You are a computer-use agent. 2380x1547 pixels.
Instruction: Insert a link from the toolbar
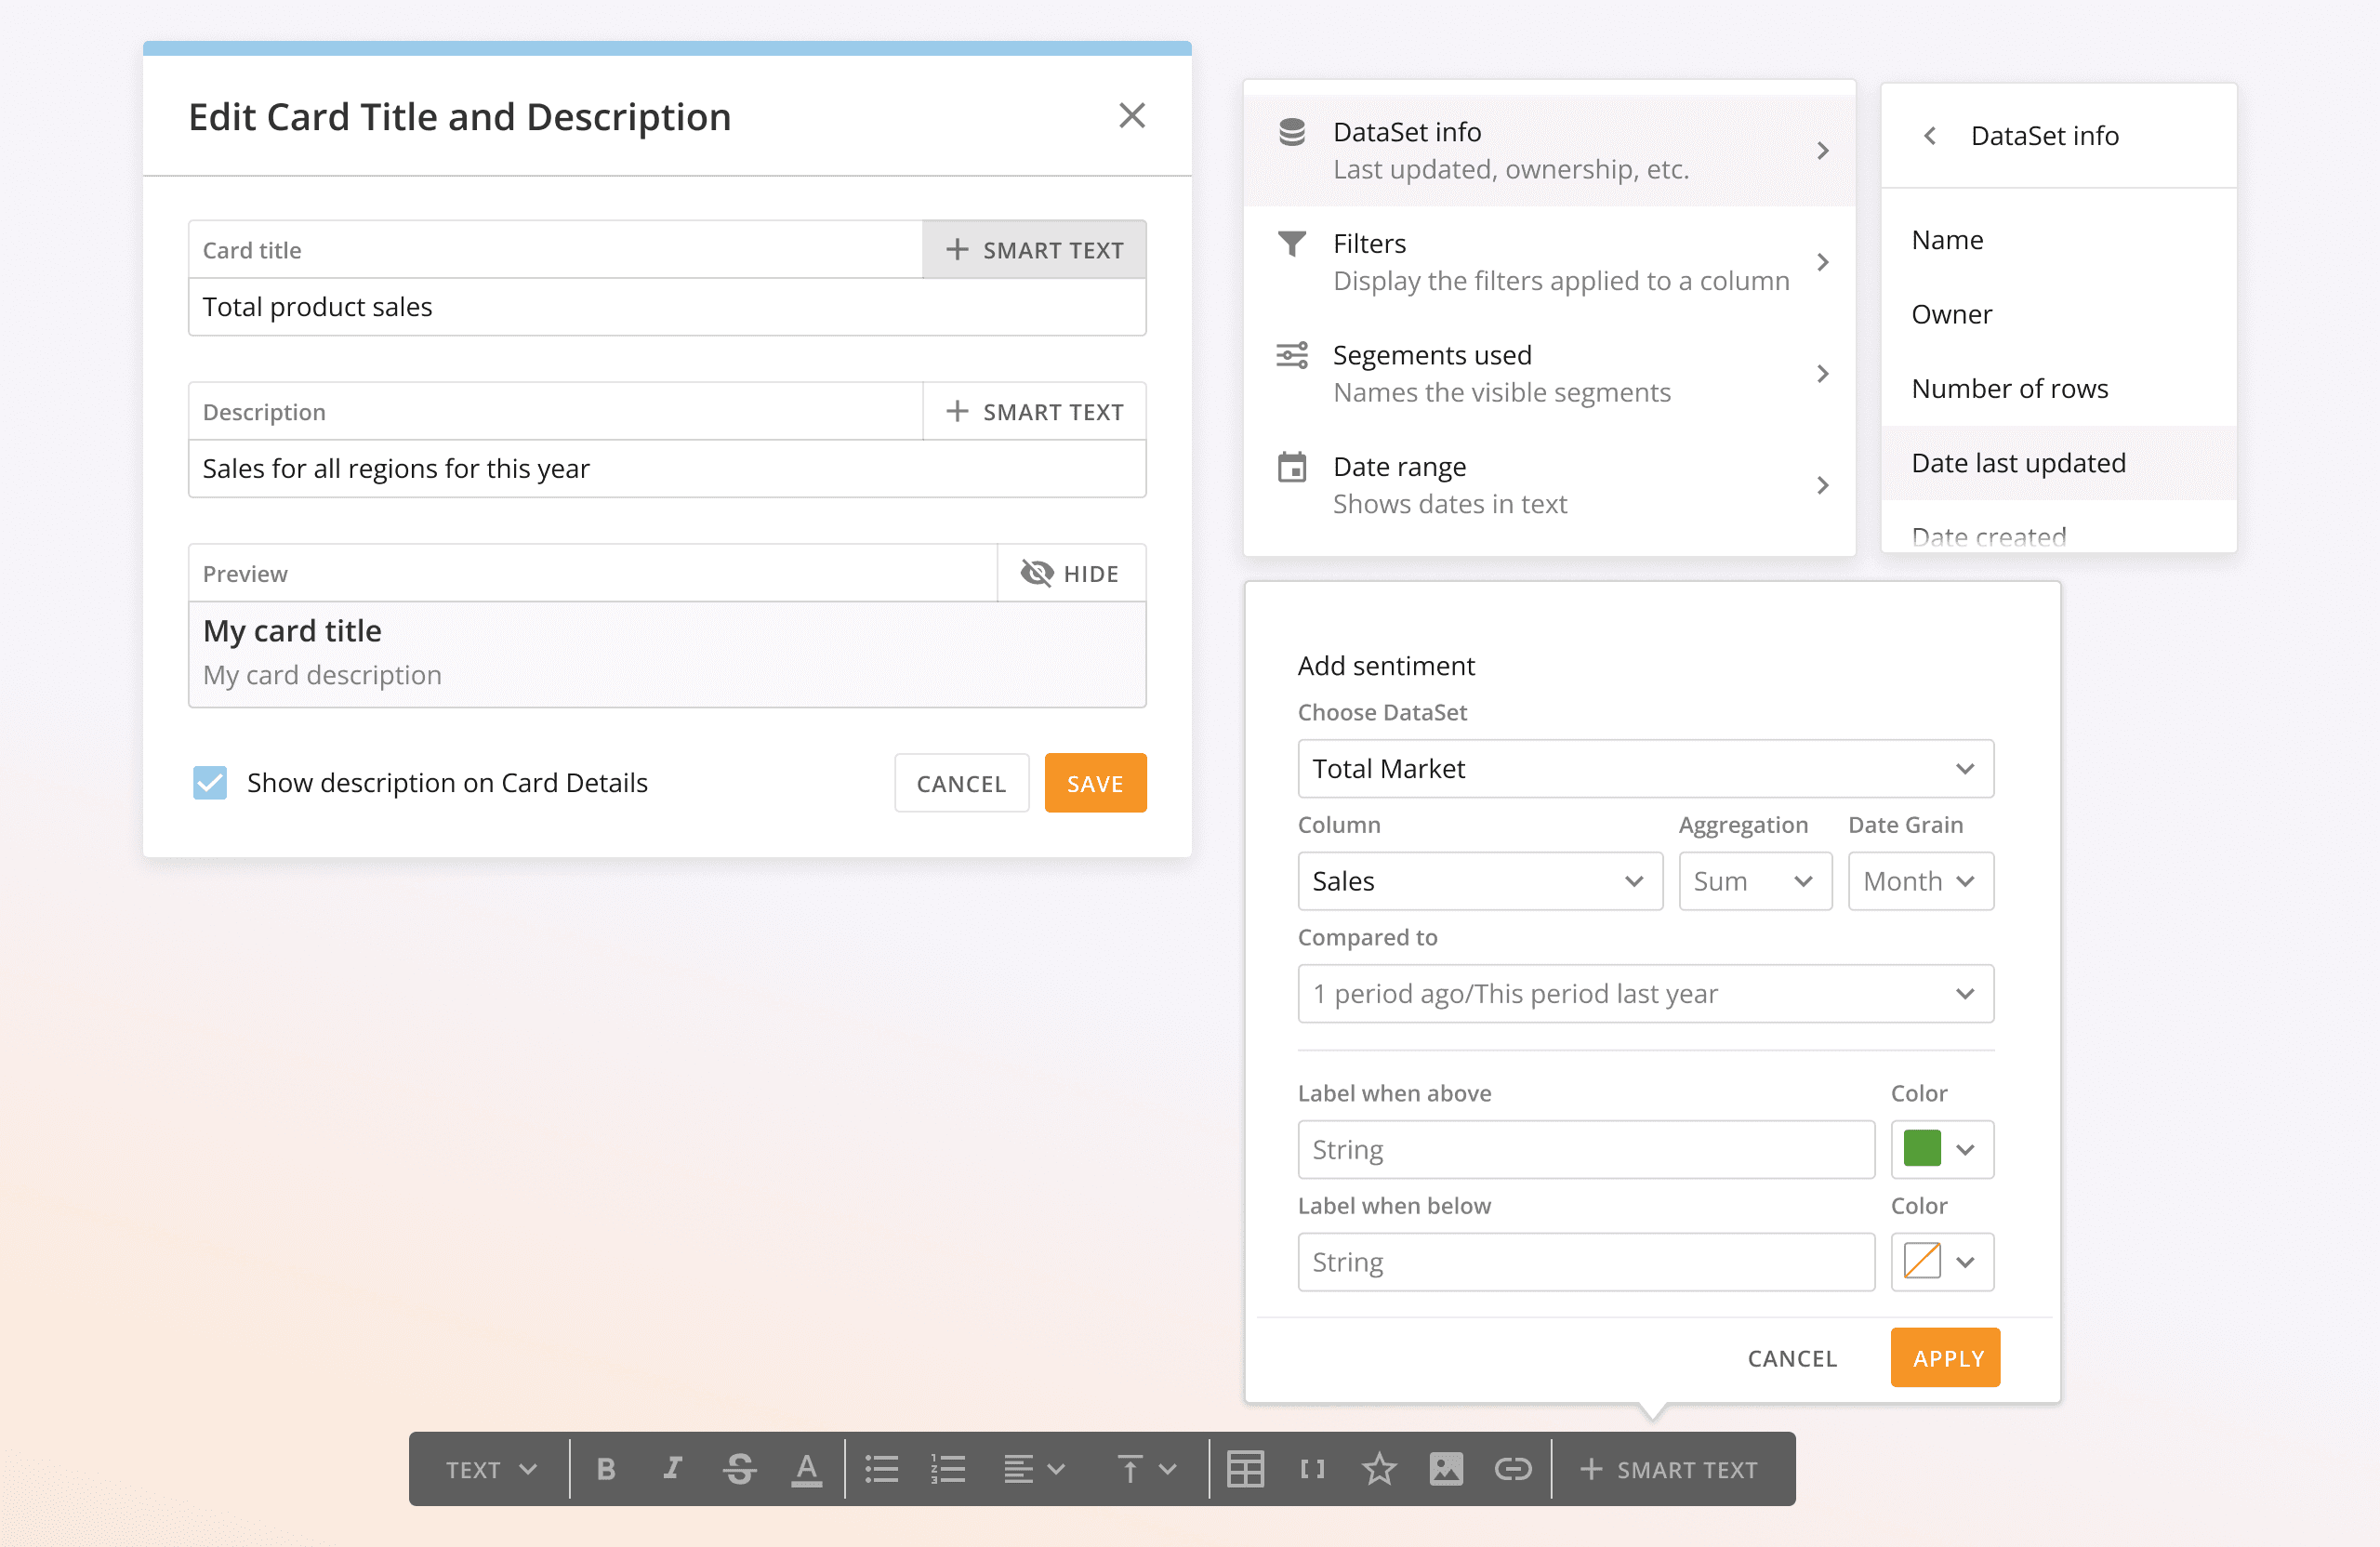click(1513, 1468)
